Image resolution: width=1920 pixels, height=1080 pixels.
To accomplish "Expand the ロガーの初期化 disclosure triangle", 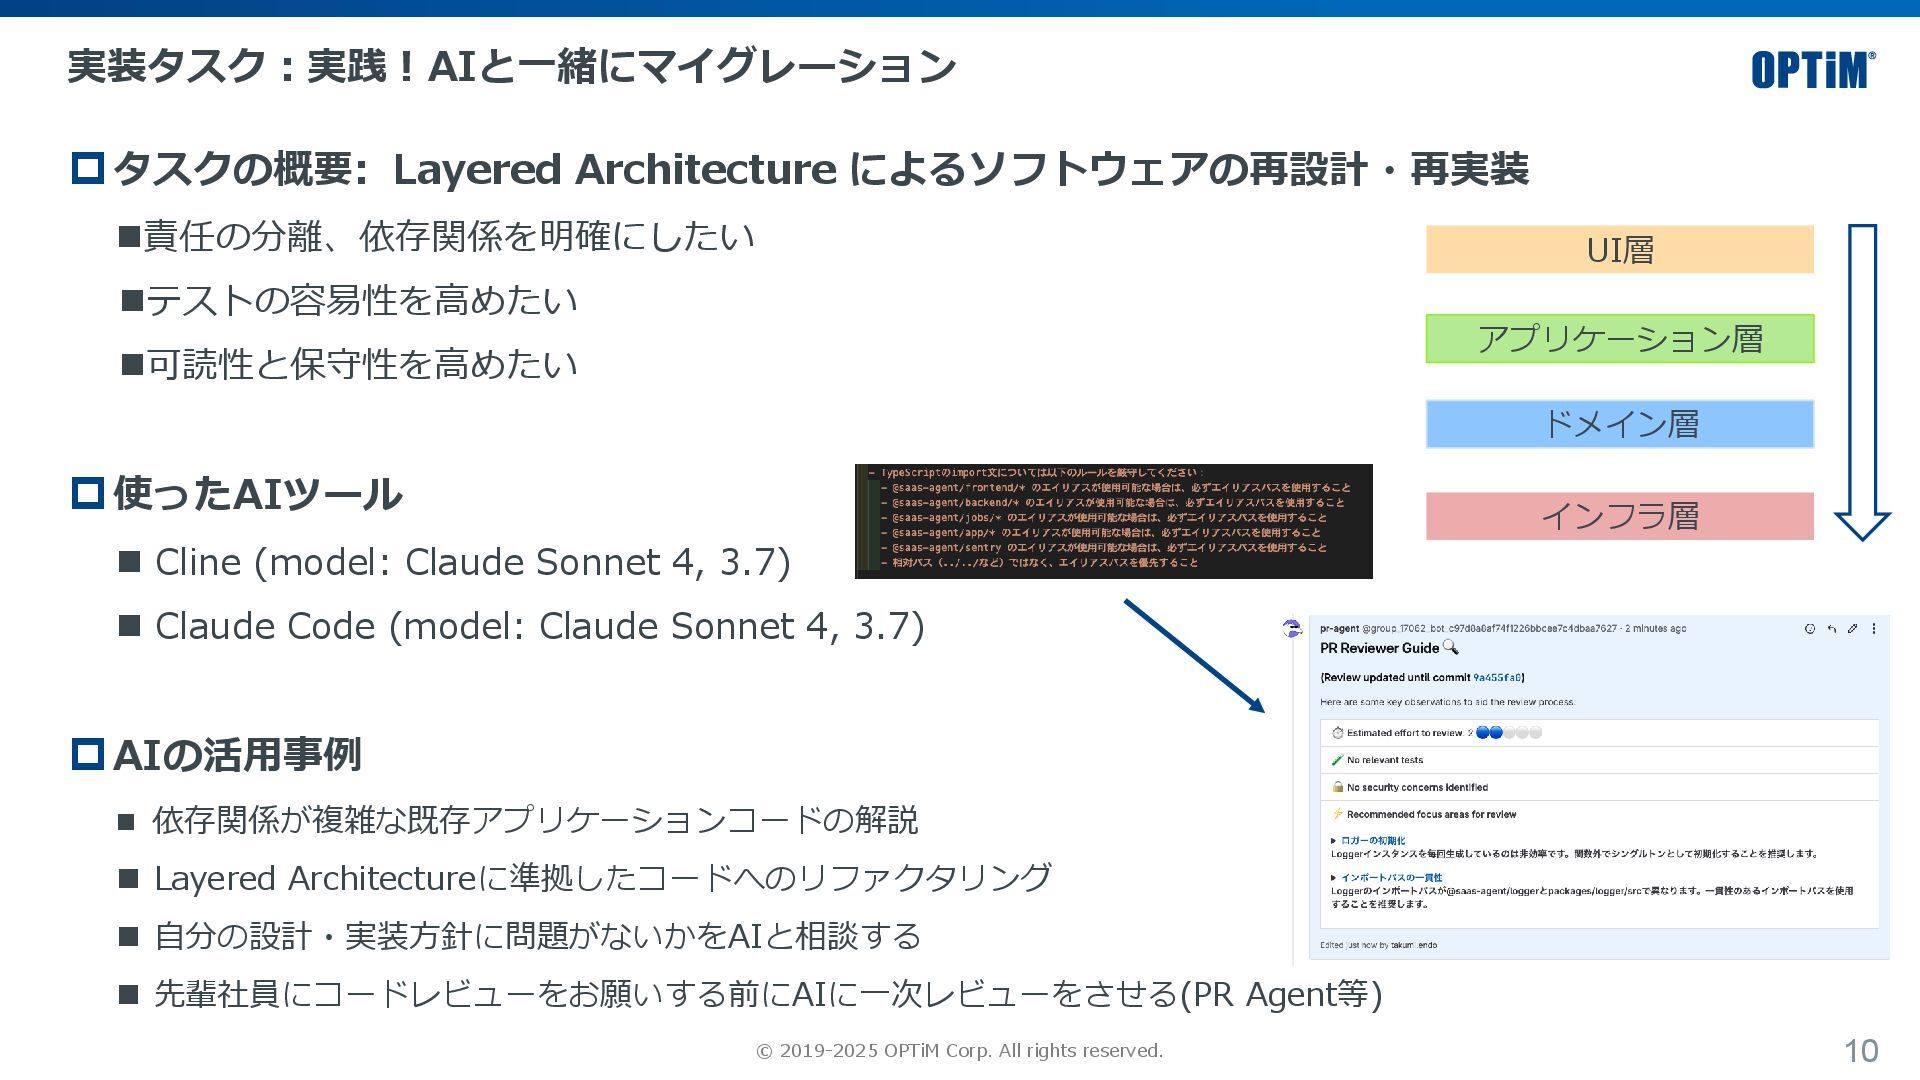I will tap(1334, 841).
